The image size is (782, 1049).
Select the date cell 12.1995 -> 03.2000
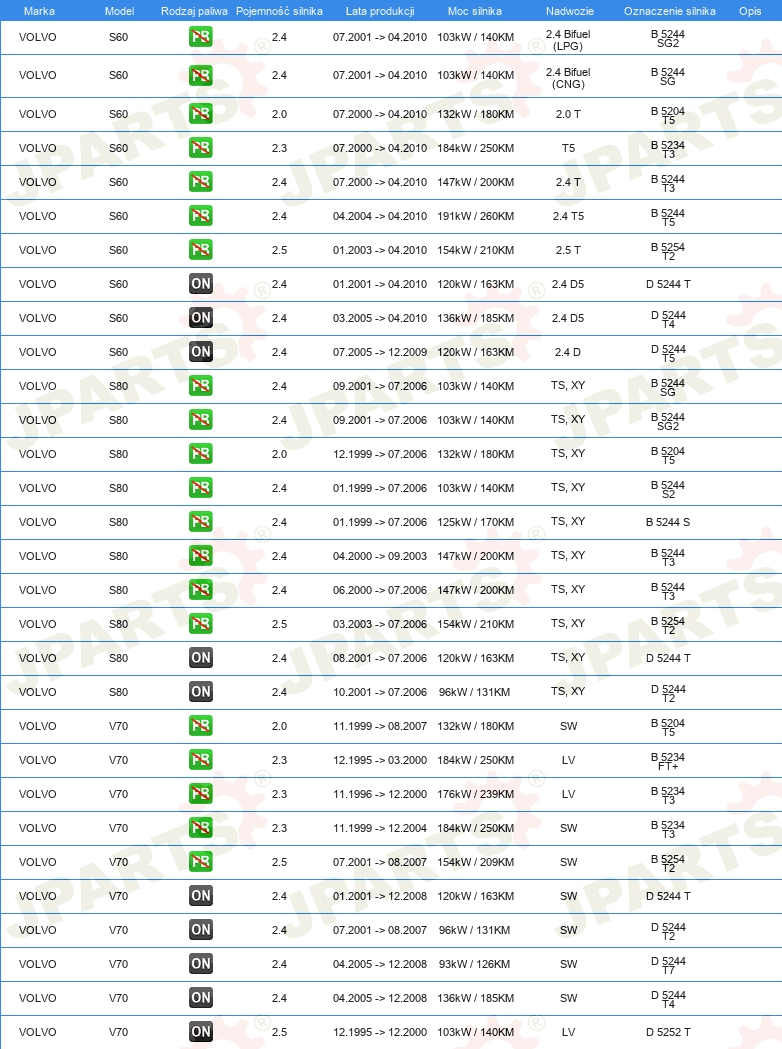point(380,760)
